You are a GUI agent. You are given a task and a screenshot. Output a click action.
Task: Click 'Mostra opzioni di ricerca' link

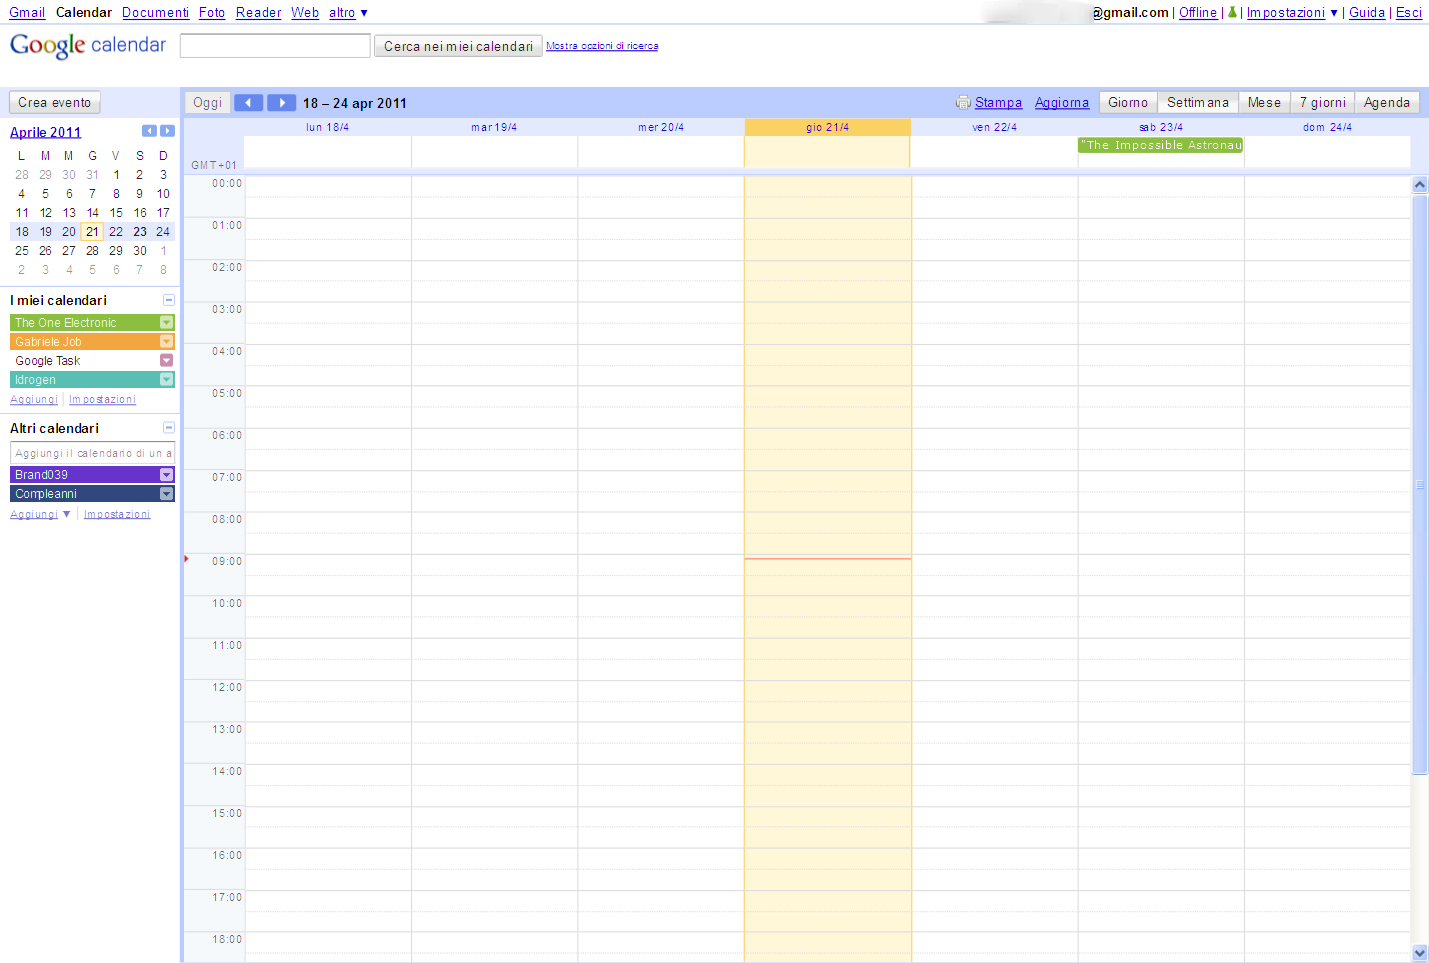(602, 45)
